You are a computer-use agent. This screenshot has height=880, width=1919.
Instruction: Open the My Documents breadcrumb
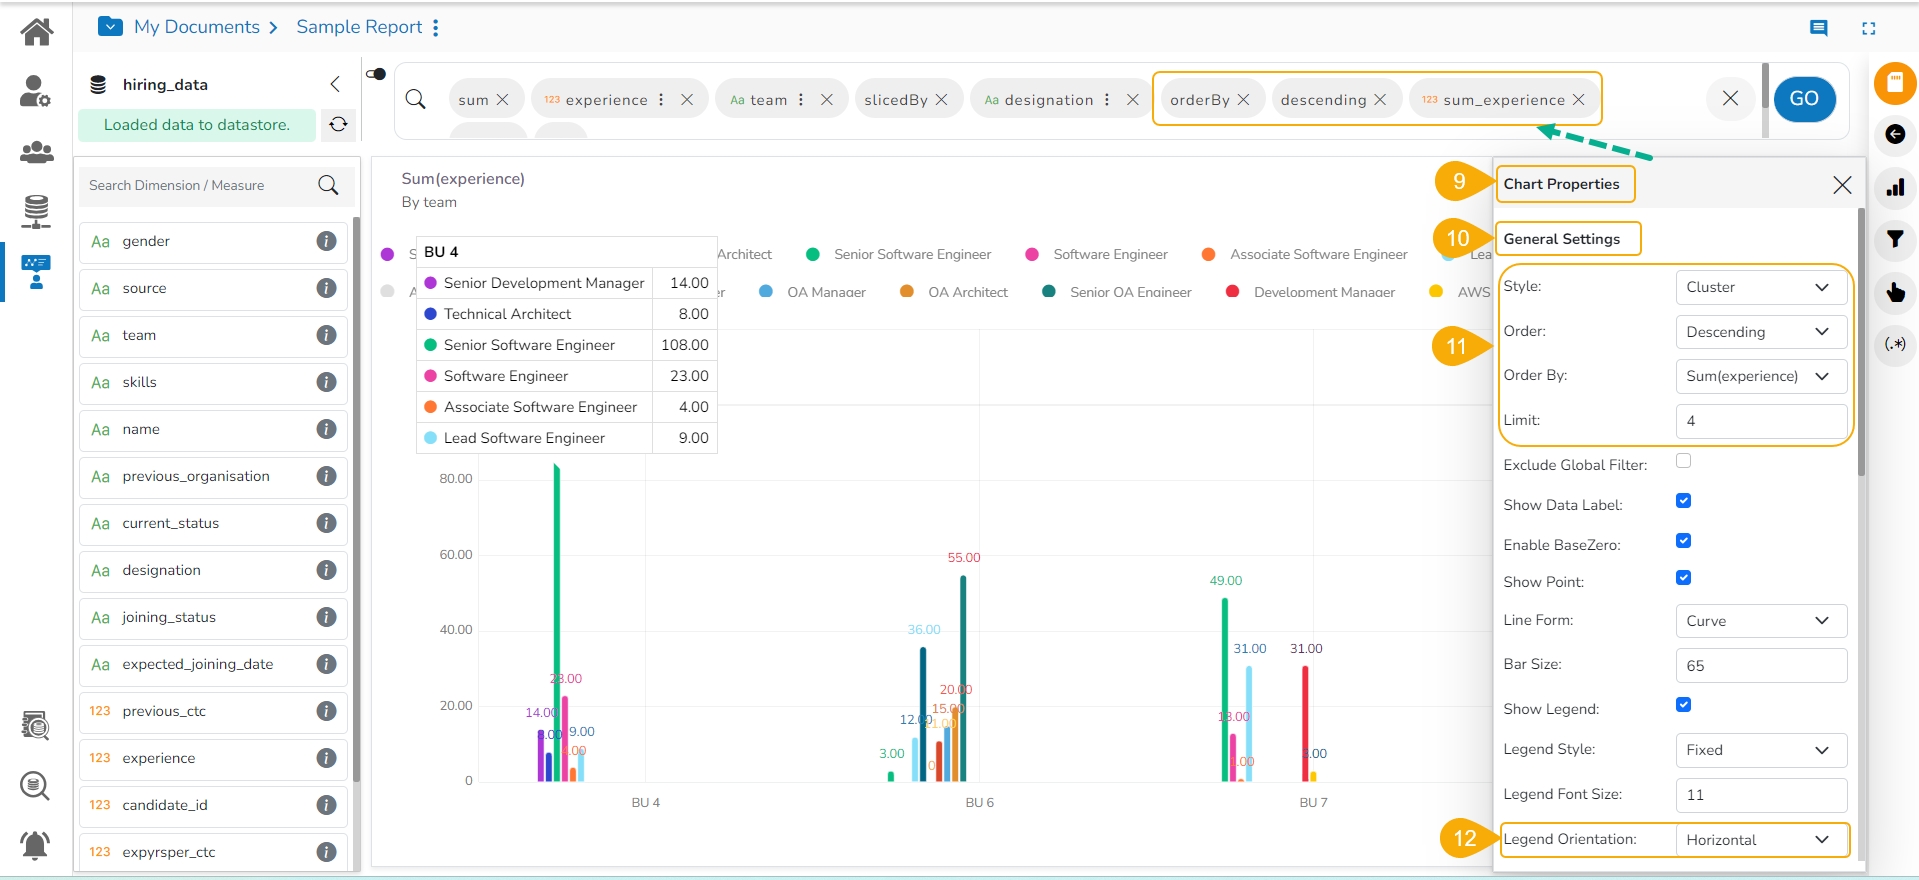click(196, 27)
